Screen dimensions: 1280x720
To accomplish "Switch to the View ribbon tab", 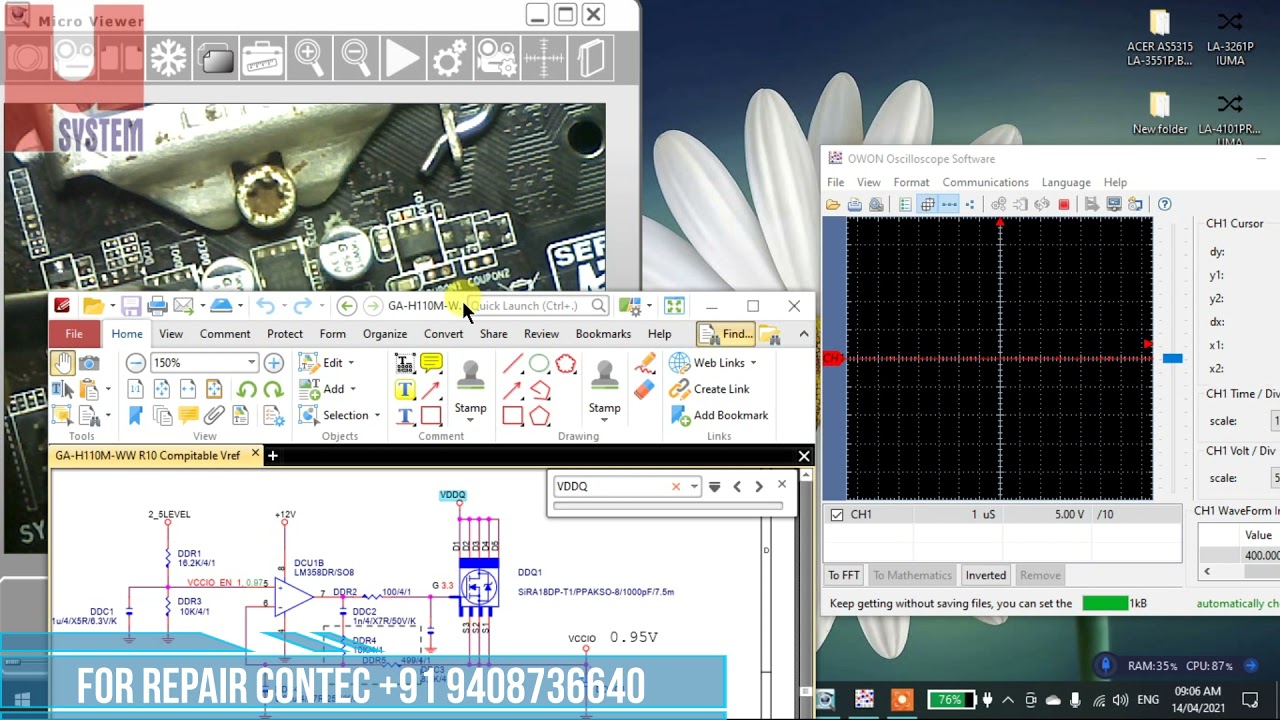I will click(171, 334).
